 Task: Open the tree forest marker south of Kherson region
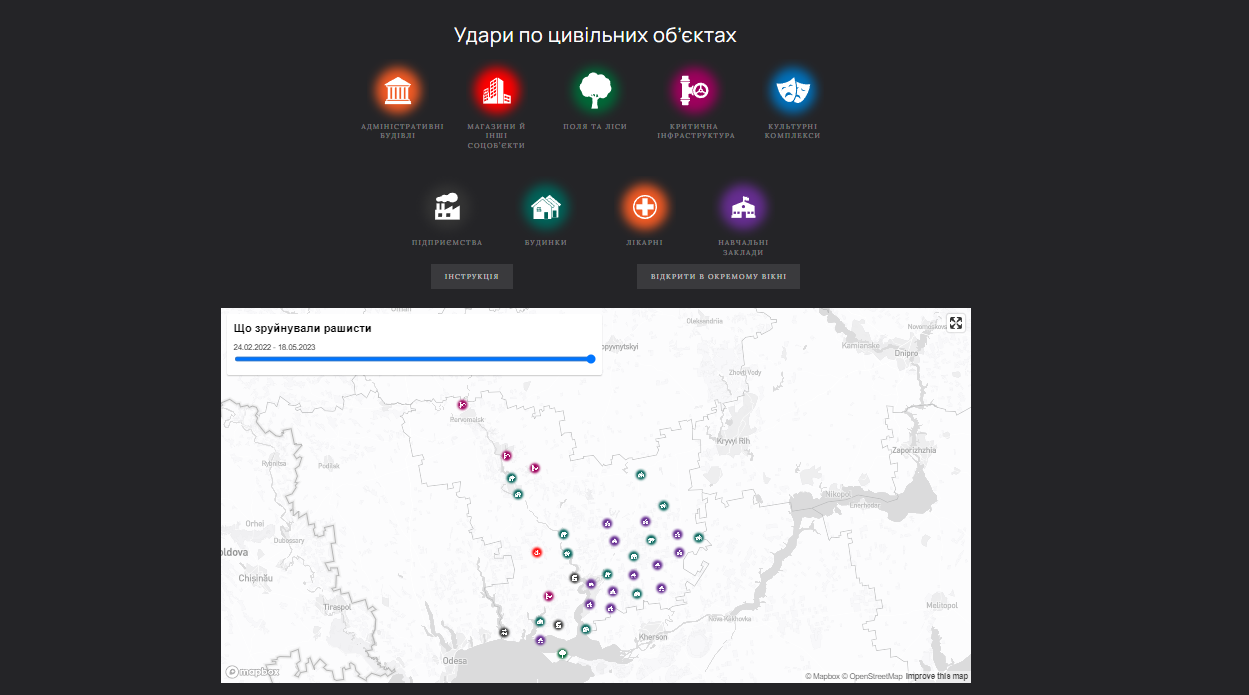click(x=563, y=653)
